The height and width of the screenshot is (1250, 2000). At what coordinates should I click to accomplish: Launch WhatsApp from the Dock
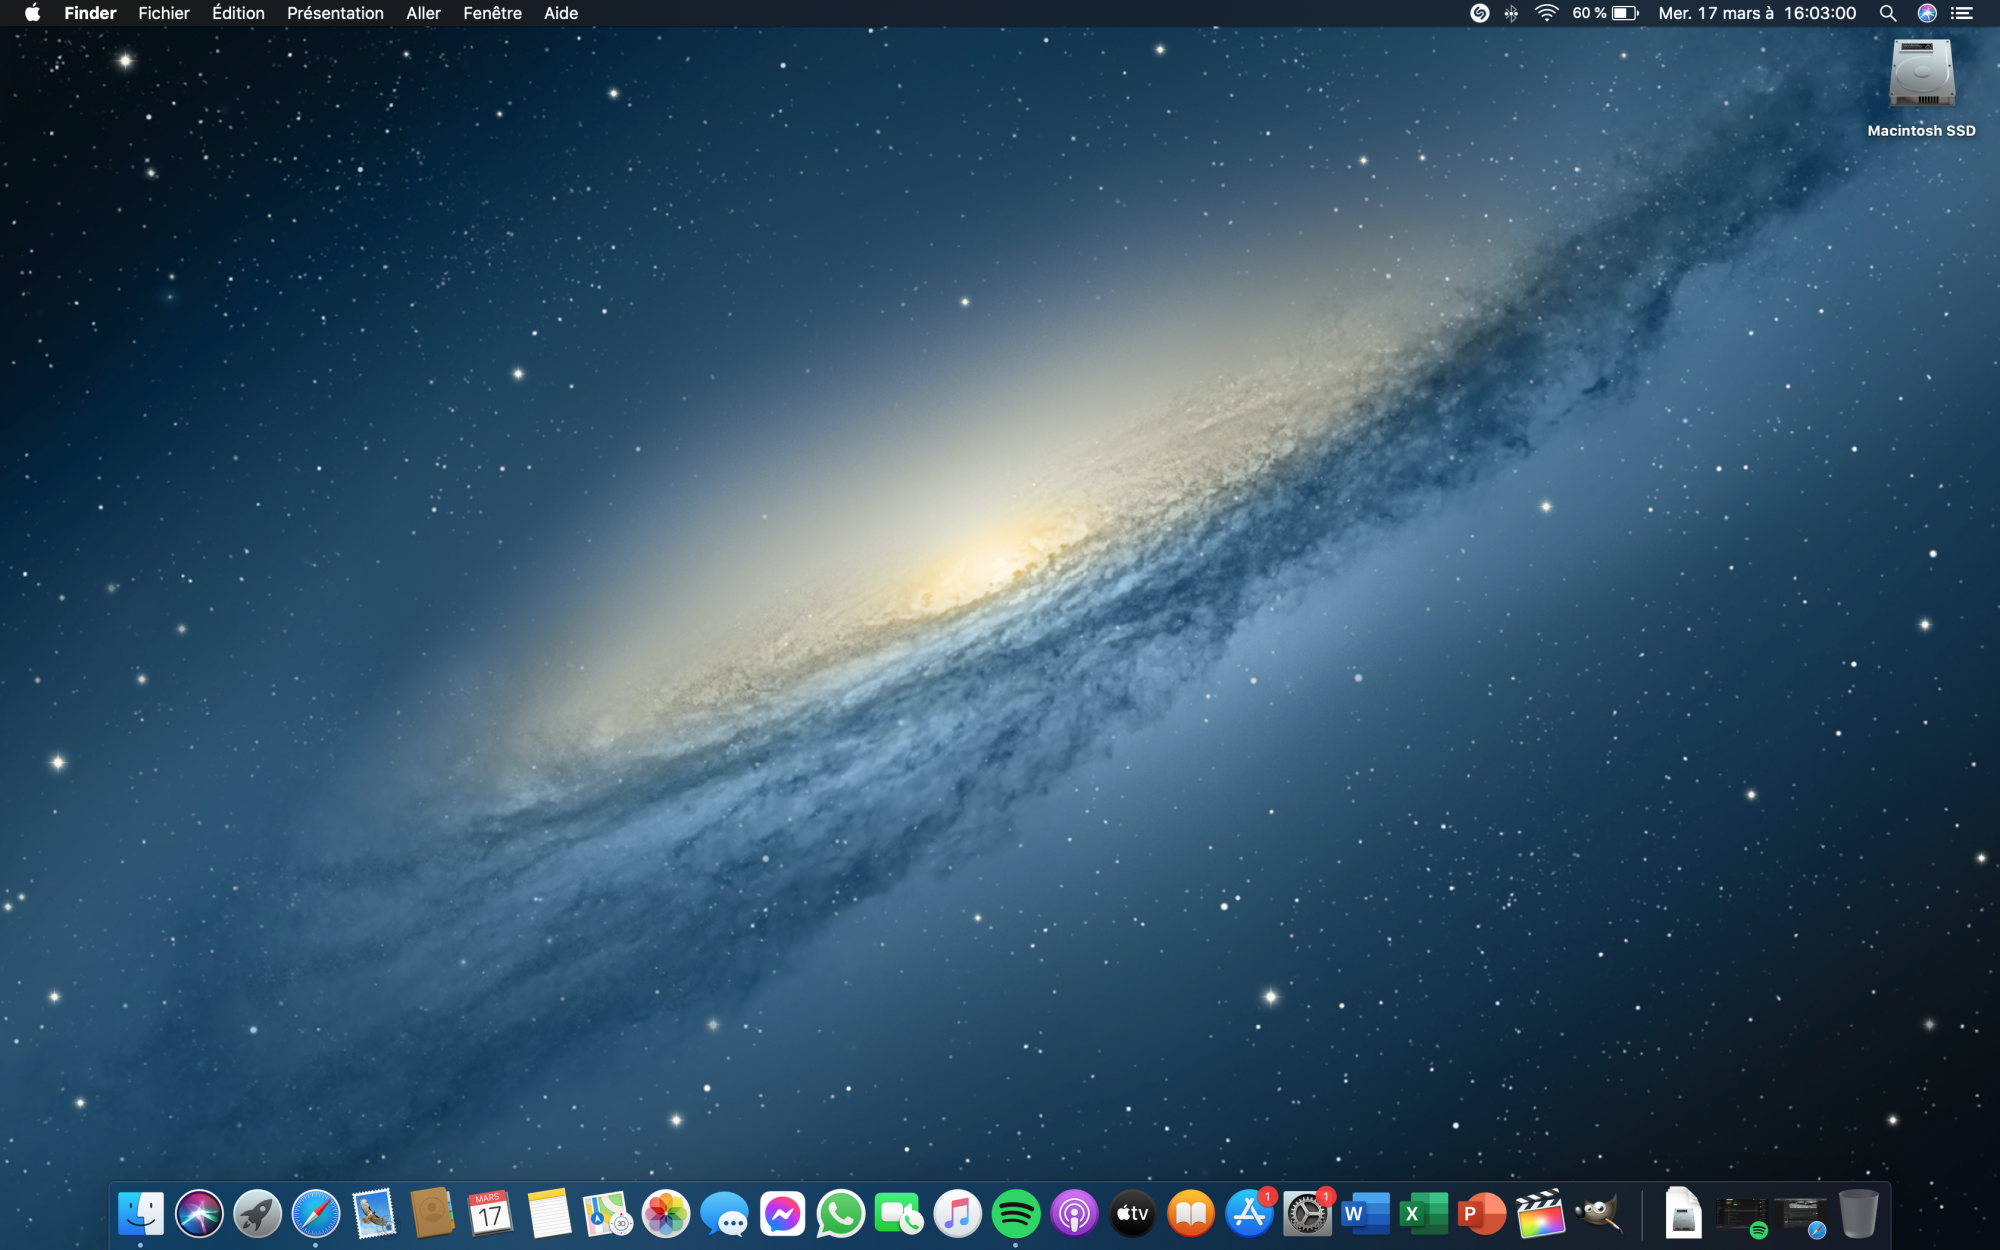(840, 1214)
